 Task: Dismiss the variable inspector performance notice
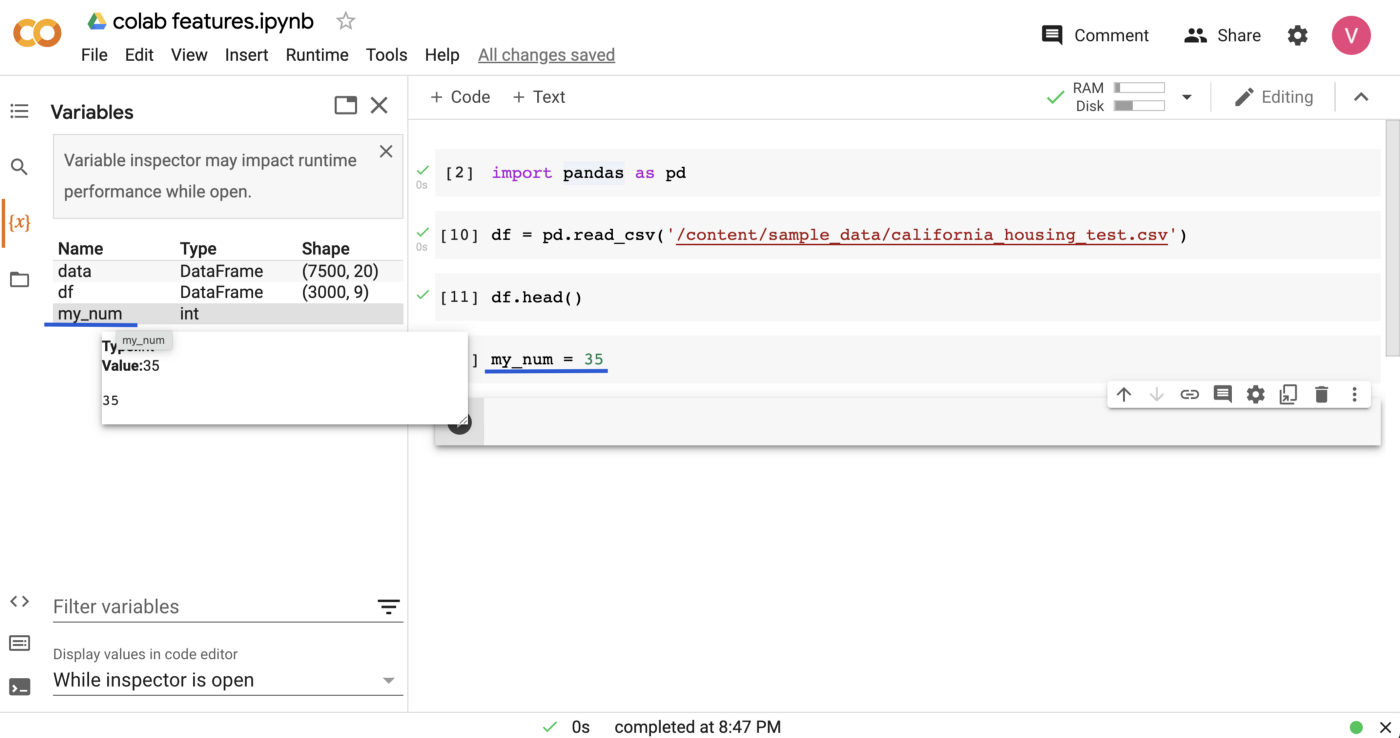386,152
